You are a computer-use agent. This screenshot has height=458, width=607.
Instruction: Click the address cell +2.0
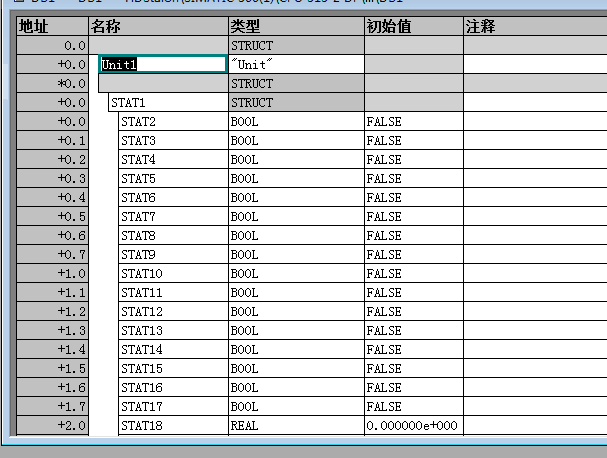pyautogui.click(x=53, y=425)
